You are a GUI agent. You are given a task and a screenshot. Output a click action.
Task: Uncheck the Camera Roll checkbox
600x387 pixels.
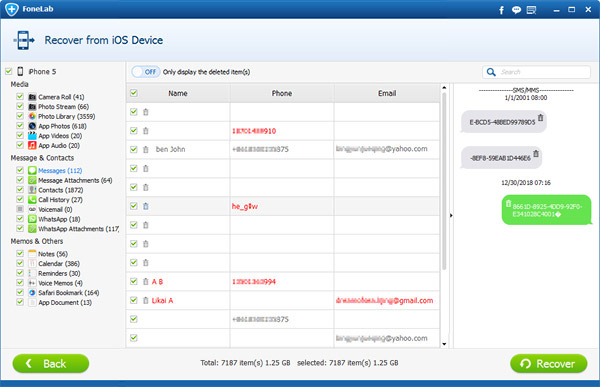20,96
